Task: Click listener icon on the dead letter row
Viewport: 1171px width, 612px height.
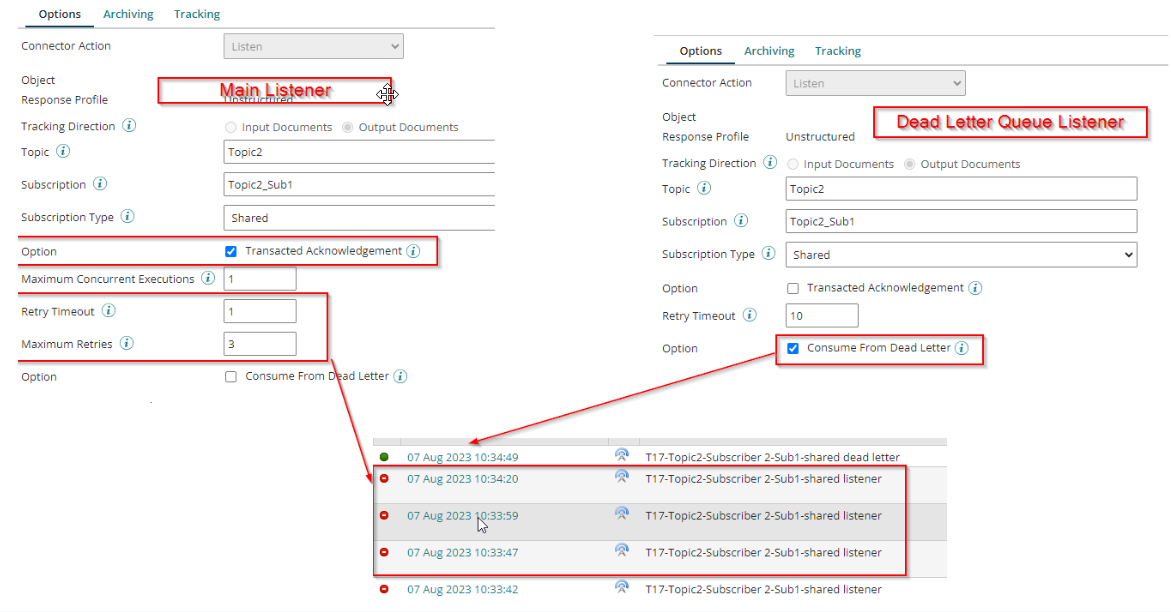Action: 621,456
